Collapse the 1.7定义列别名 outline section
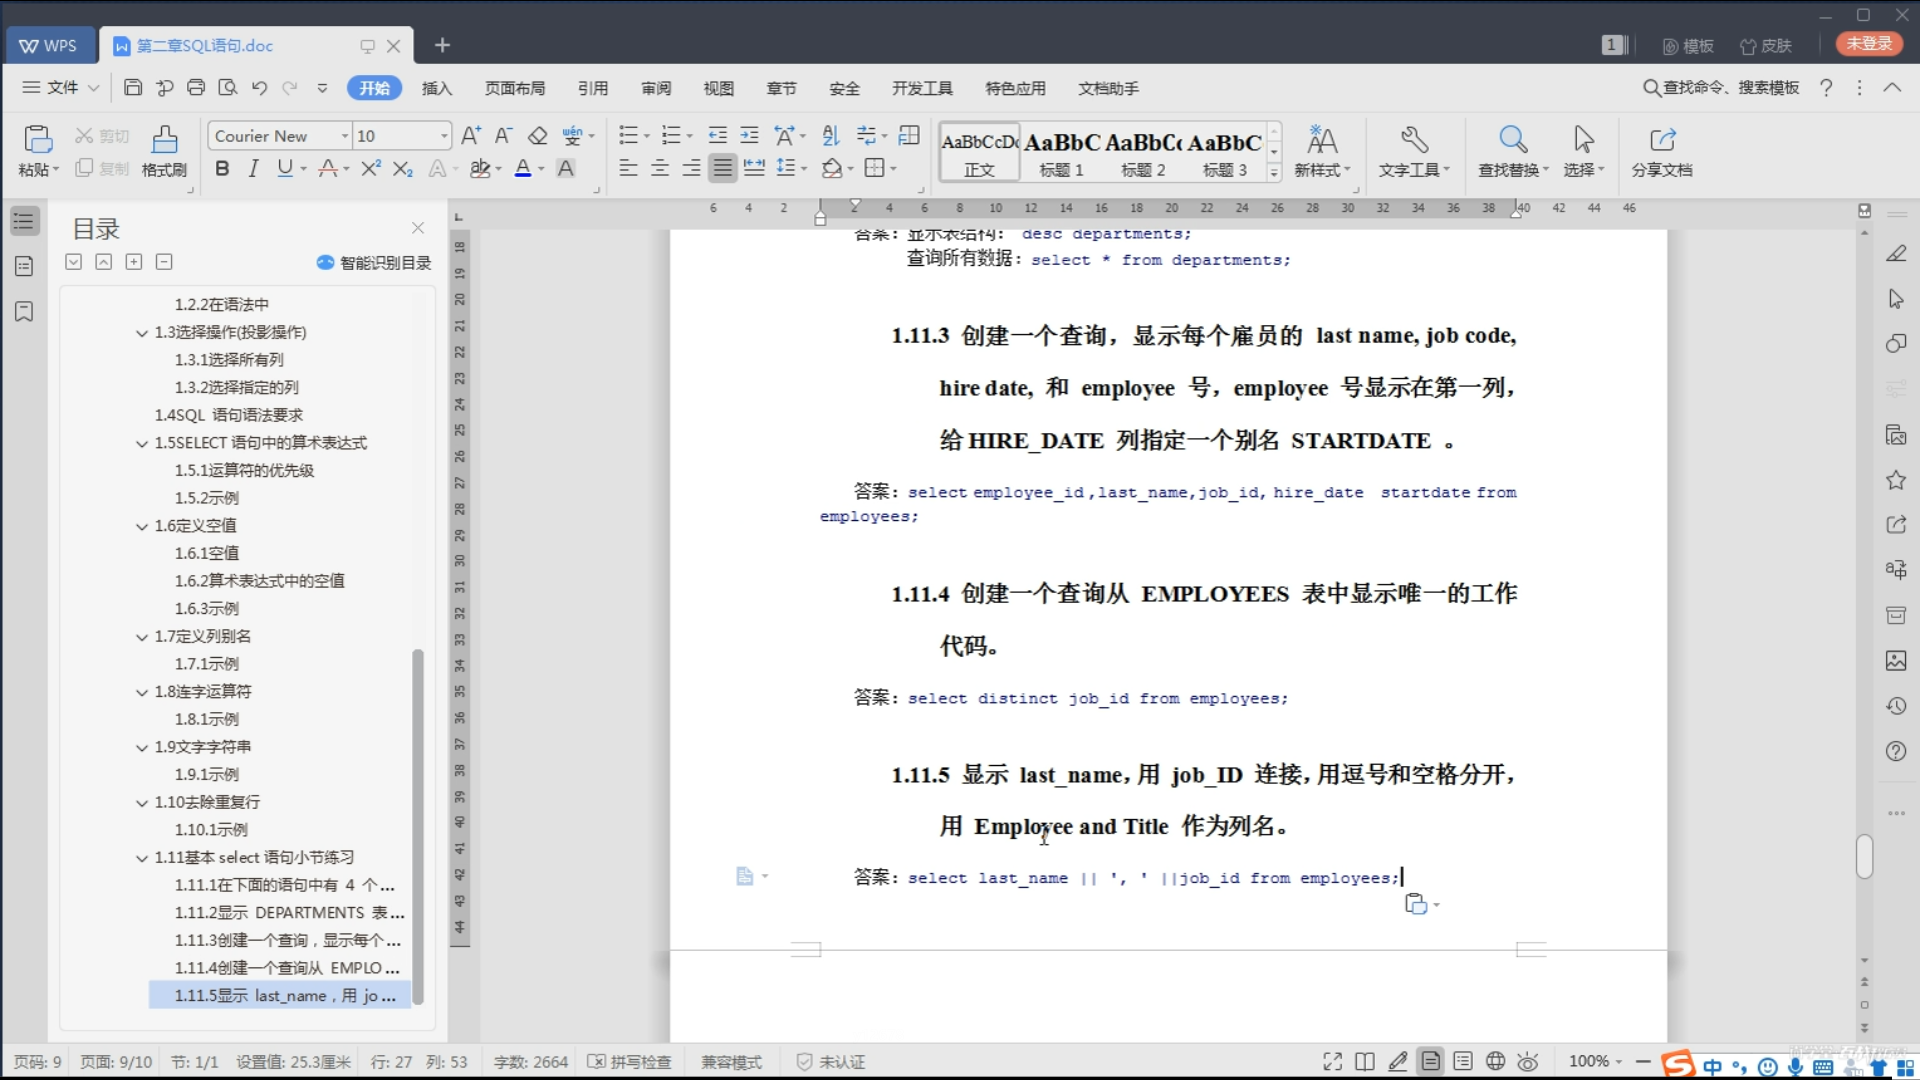Screen dimensions: 1920x1080 click(142, 637)
